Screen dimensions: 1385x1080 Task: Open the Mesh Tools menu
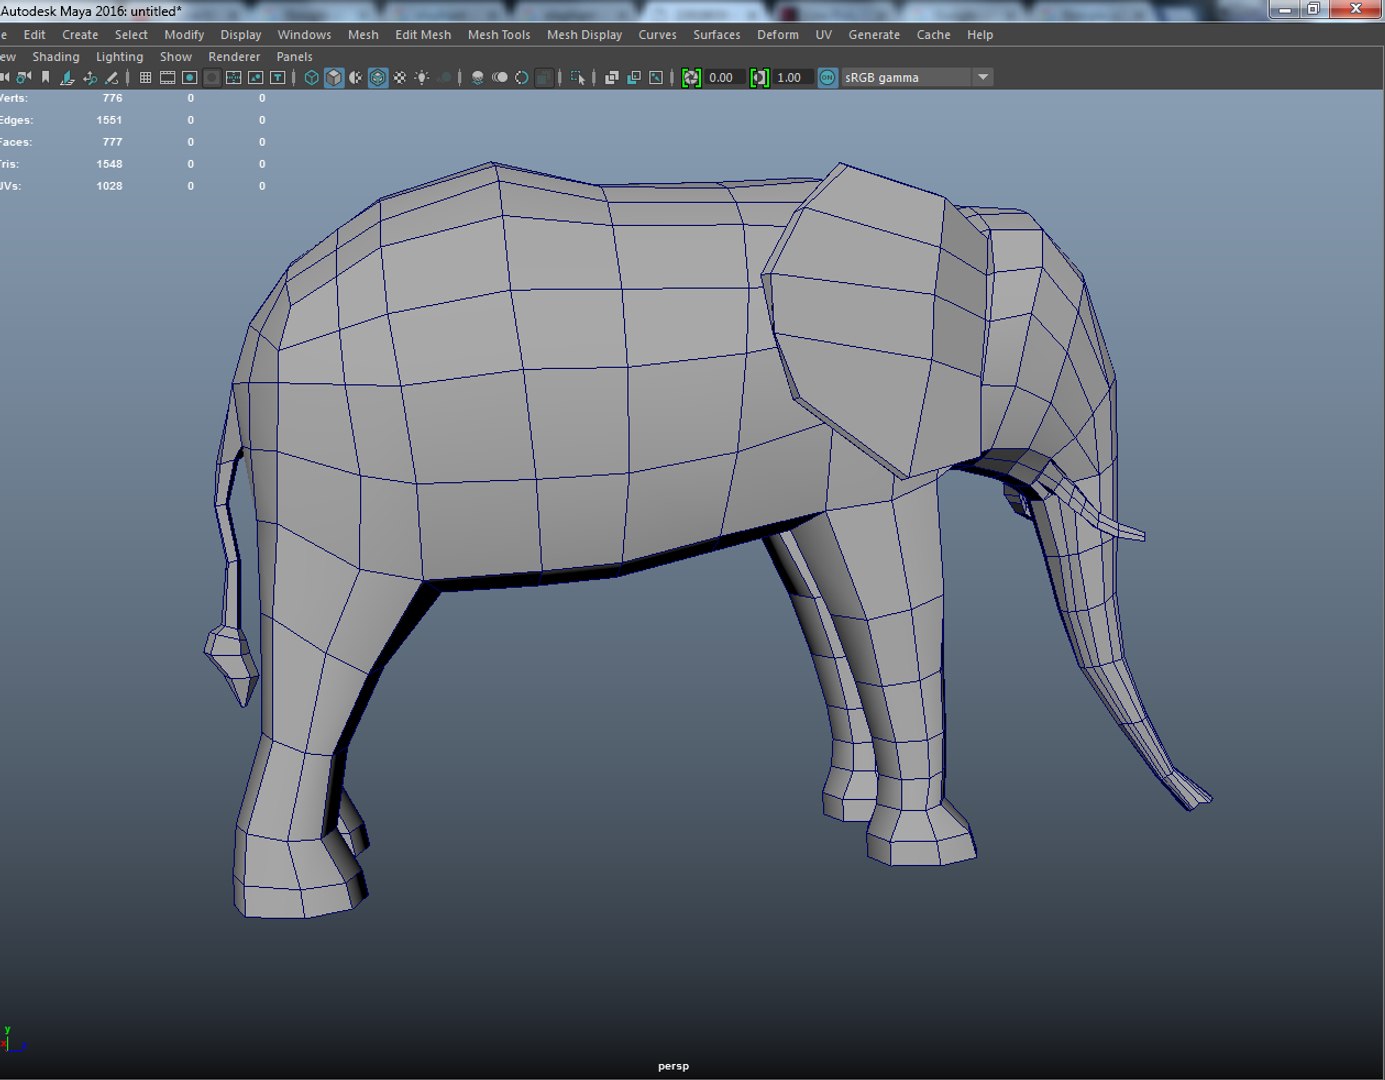click(x=499, y=34)
